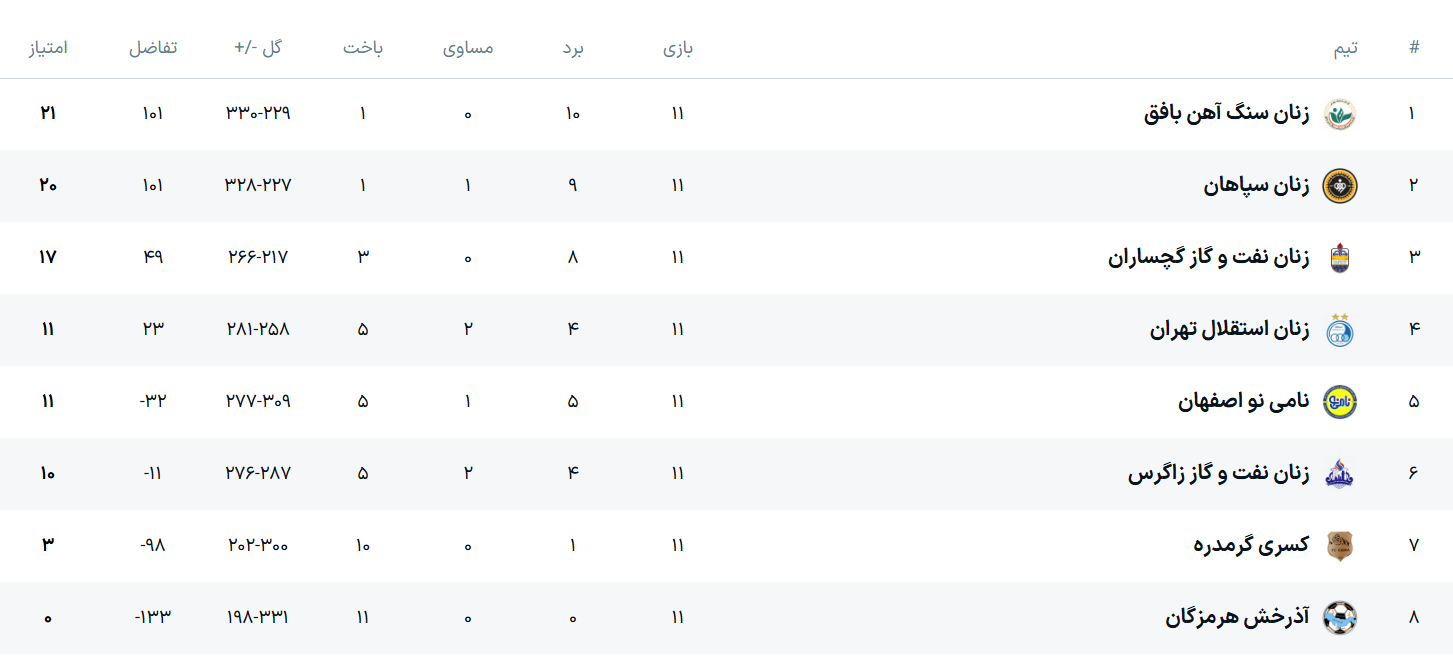Image resolution: width=1453 pixels, height=663 pixels.
Task: Open the نامی نو اصفهان team page
Action: point(1243,402)
